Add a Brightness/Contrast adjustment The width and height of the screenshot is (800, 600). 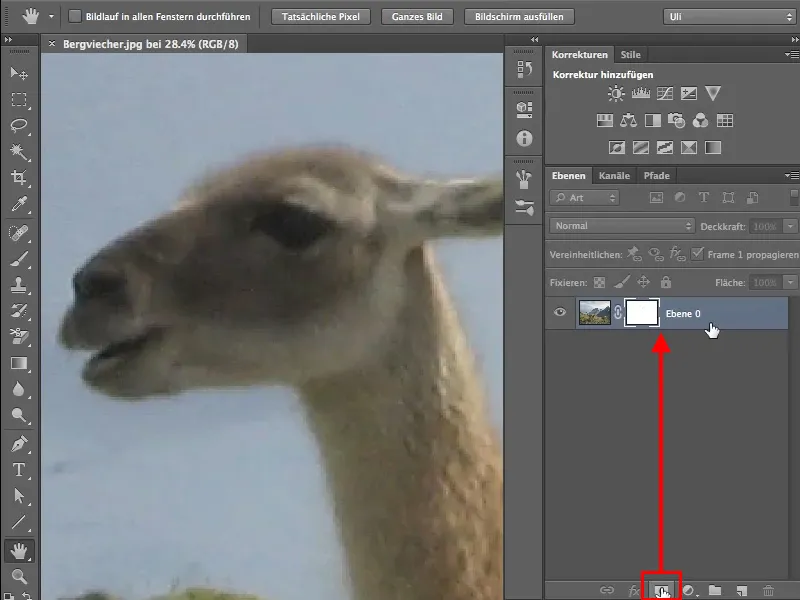point(615,94)
